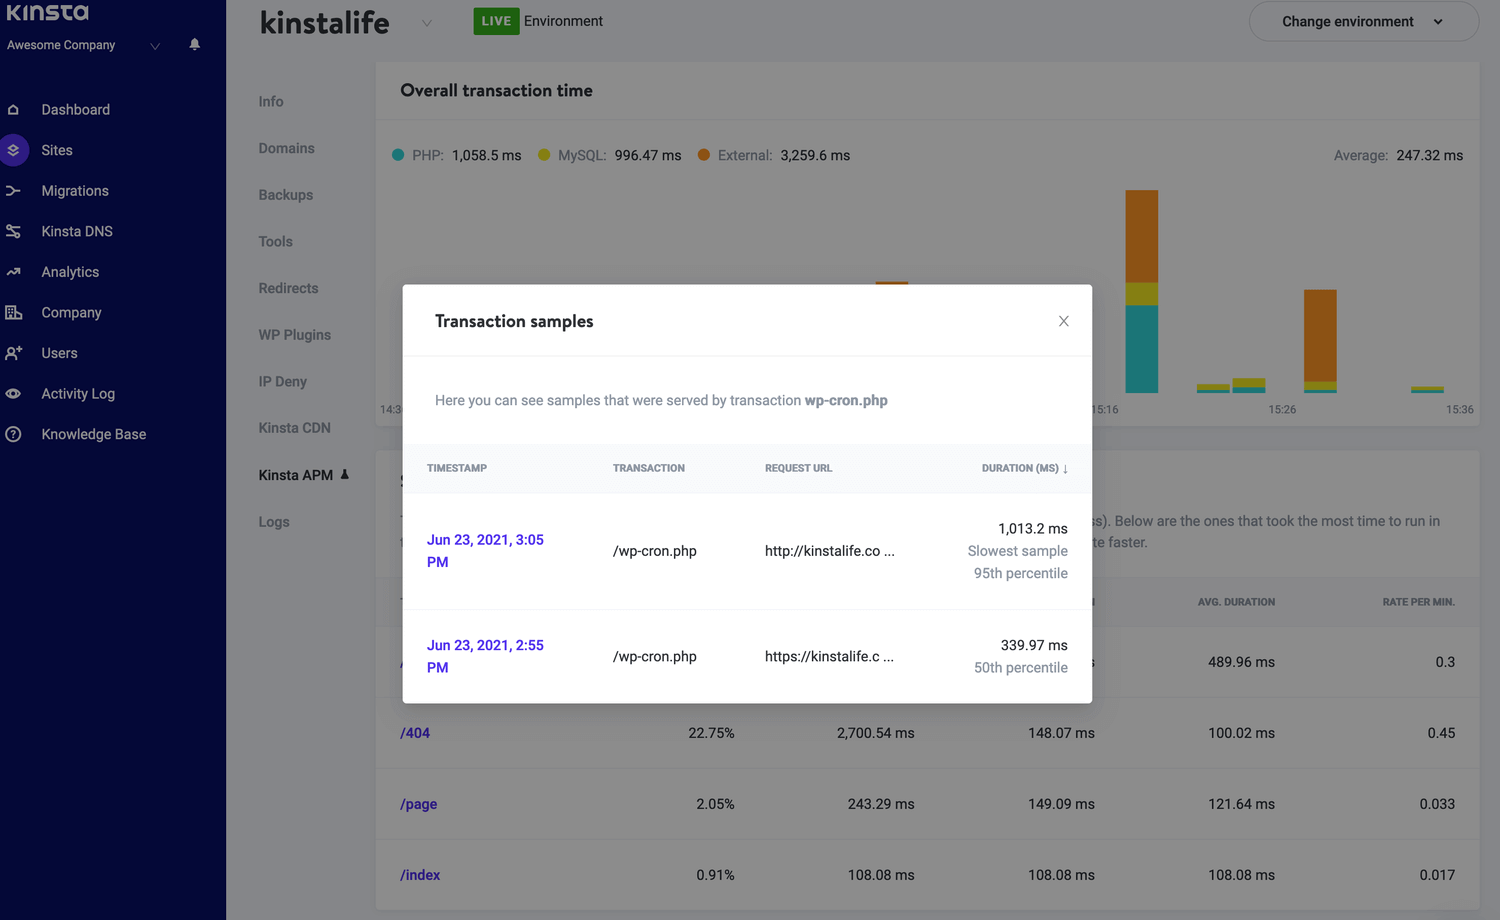Close the Transaction samples dialog
This screenshot has height=920, width=1500.
(1063, 321)
